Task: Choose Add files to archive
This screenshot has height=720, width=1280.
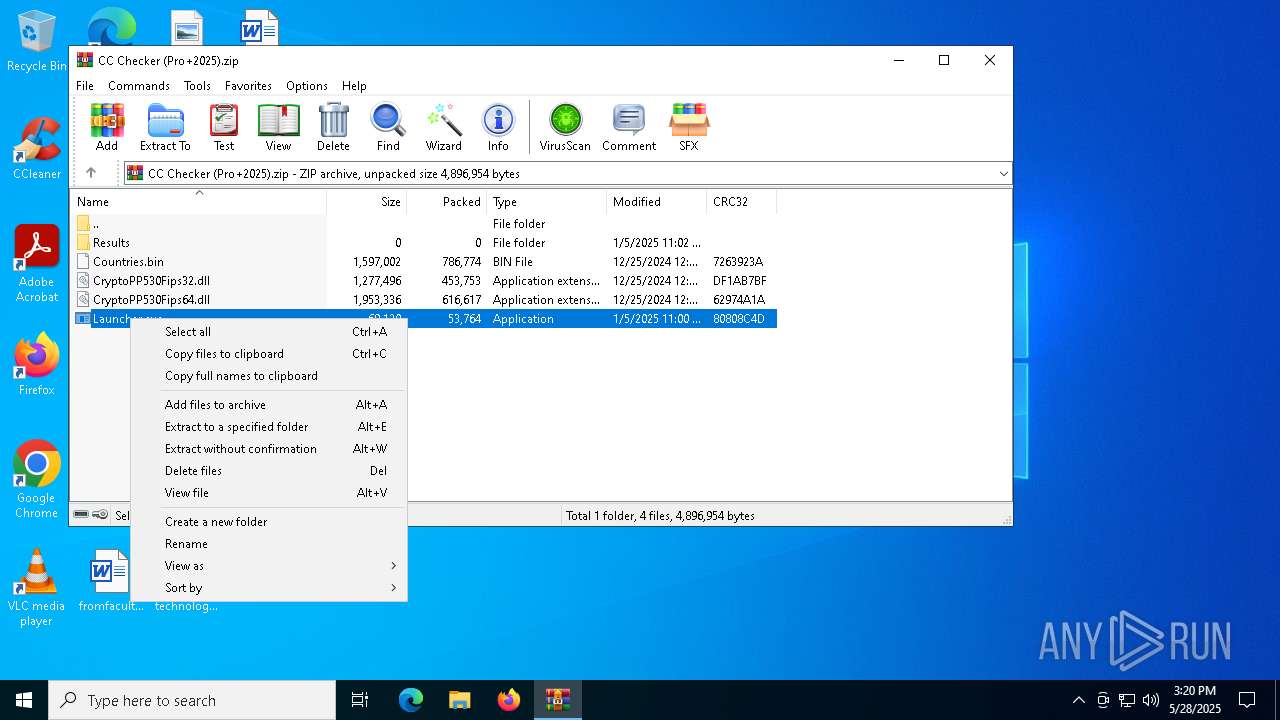Action: 269,405
